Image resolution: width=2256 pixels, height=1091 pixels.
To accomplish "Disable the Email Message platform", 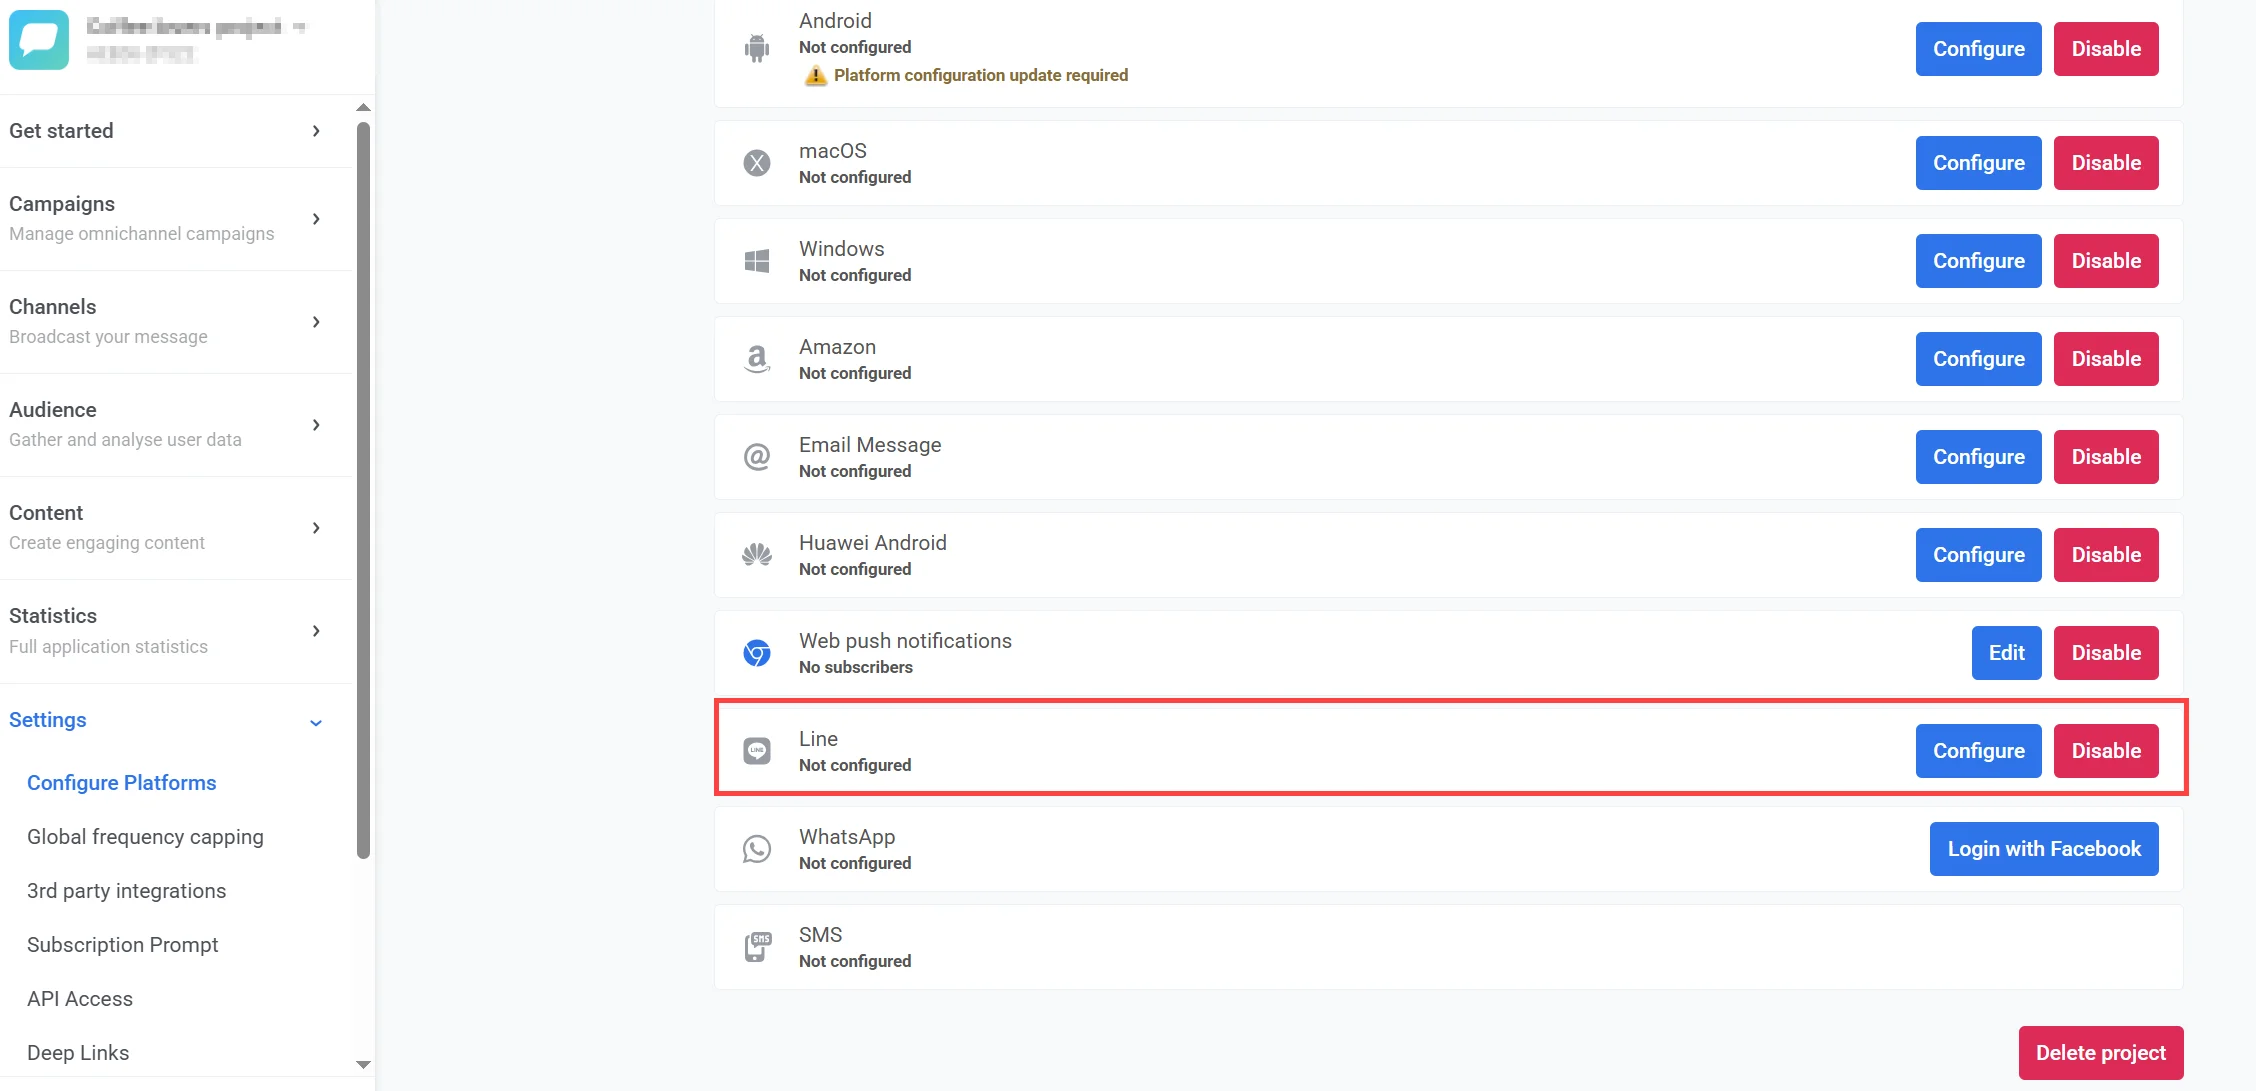I will coord(2105,457).
